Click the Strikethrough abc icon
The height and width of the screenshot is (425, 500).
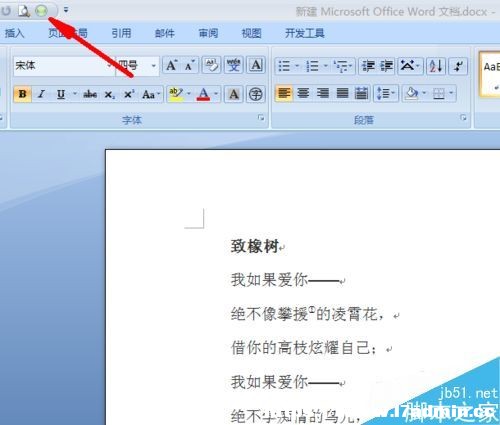click(90, 94)
